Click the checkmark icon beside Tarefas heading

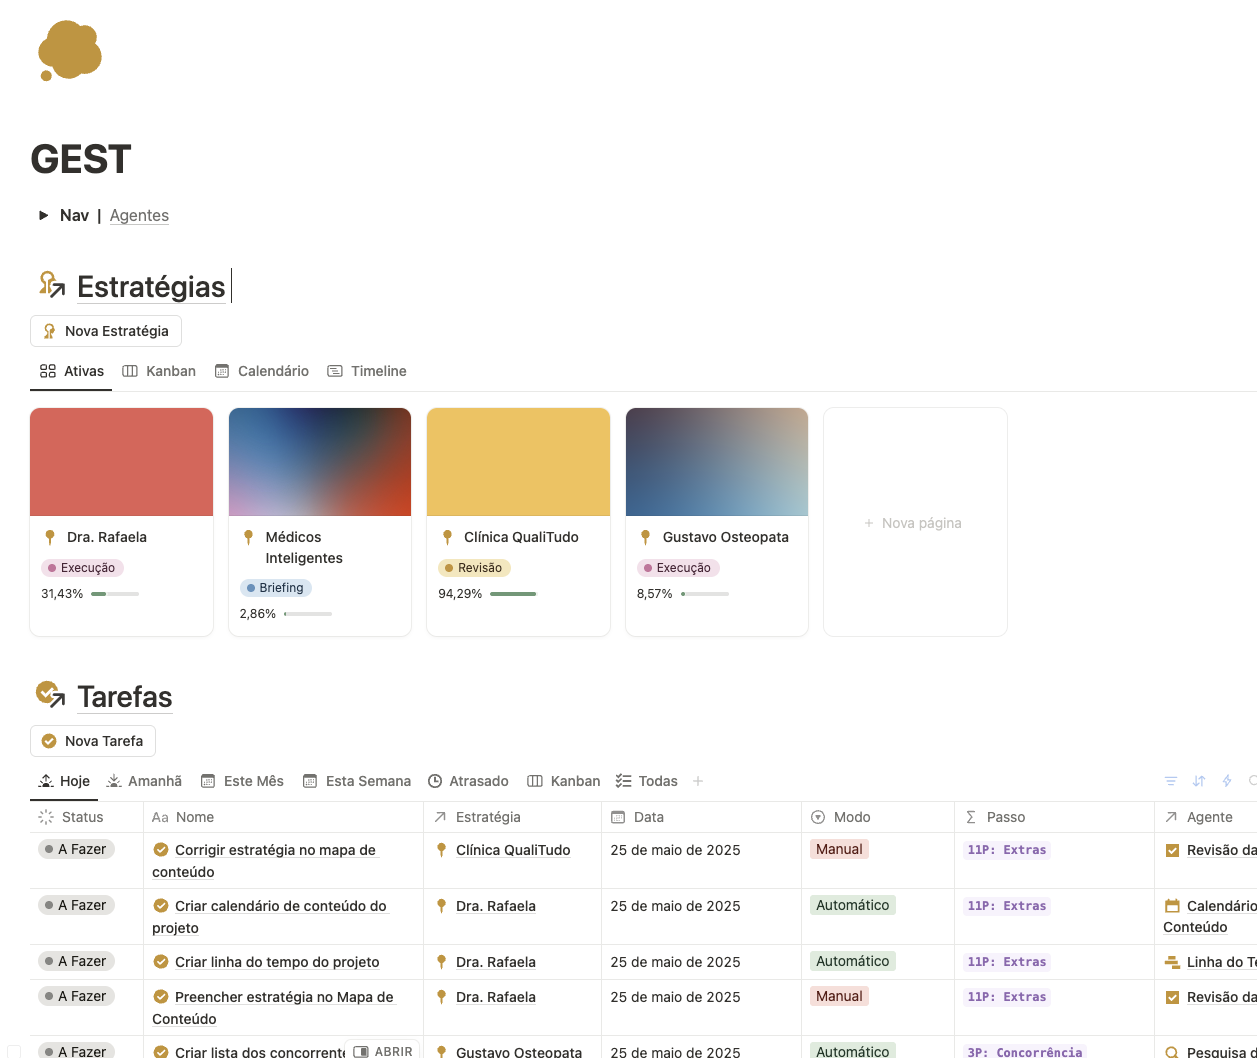(50, 695)
